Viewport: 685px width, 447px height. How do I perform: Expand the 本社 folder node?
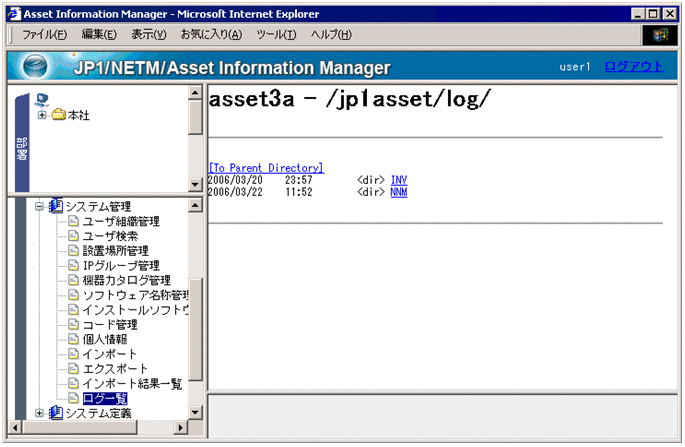(42, 115)
